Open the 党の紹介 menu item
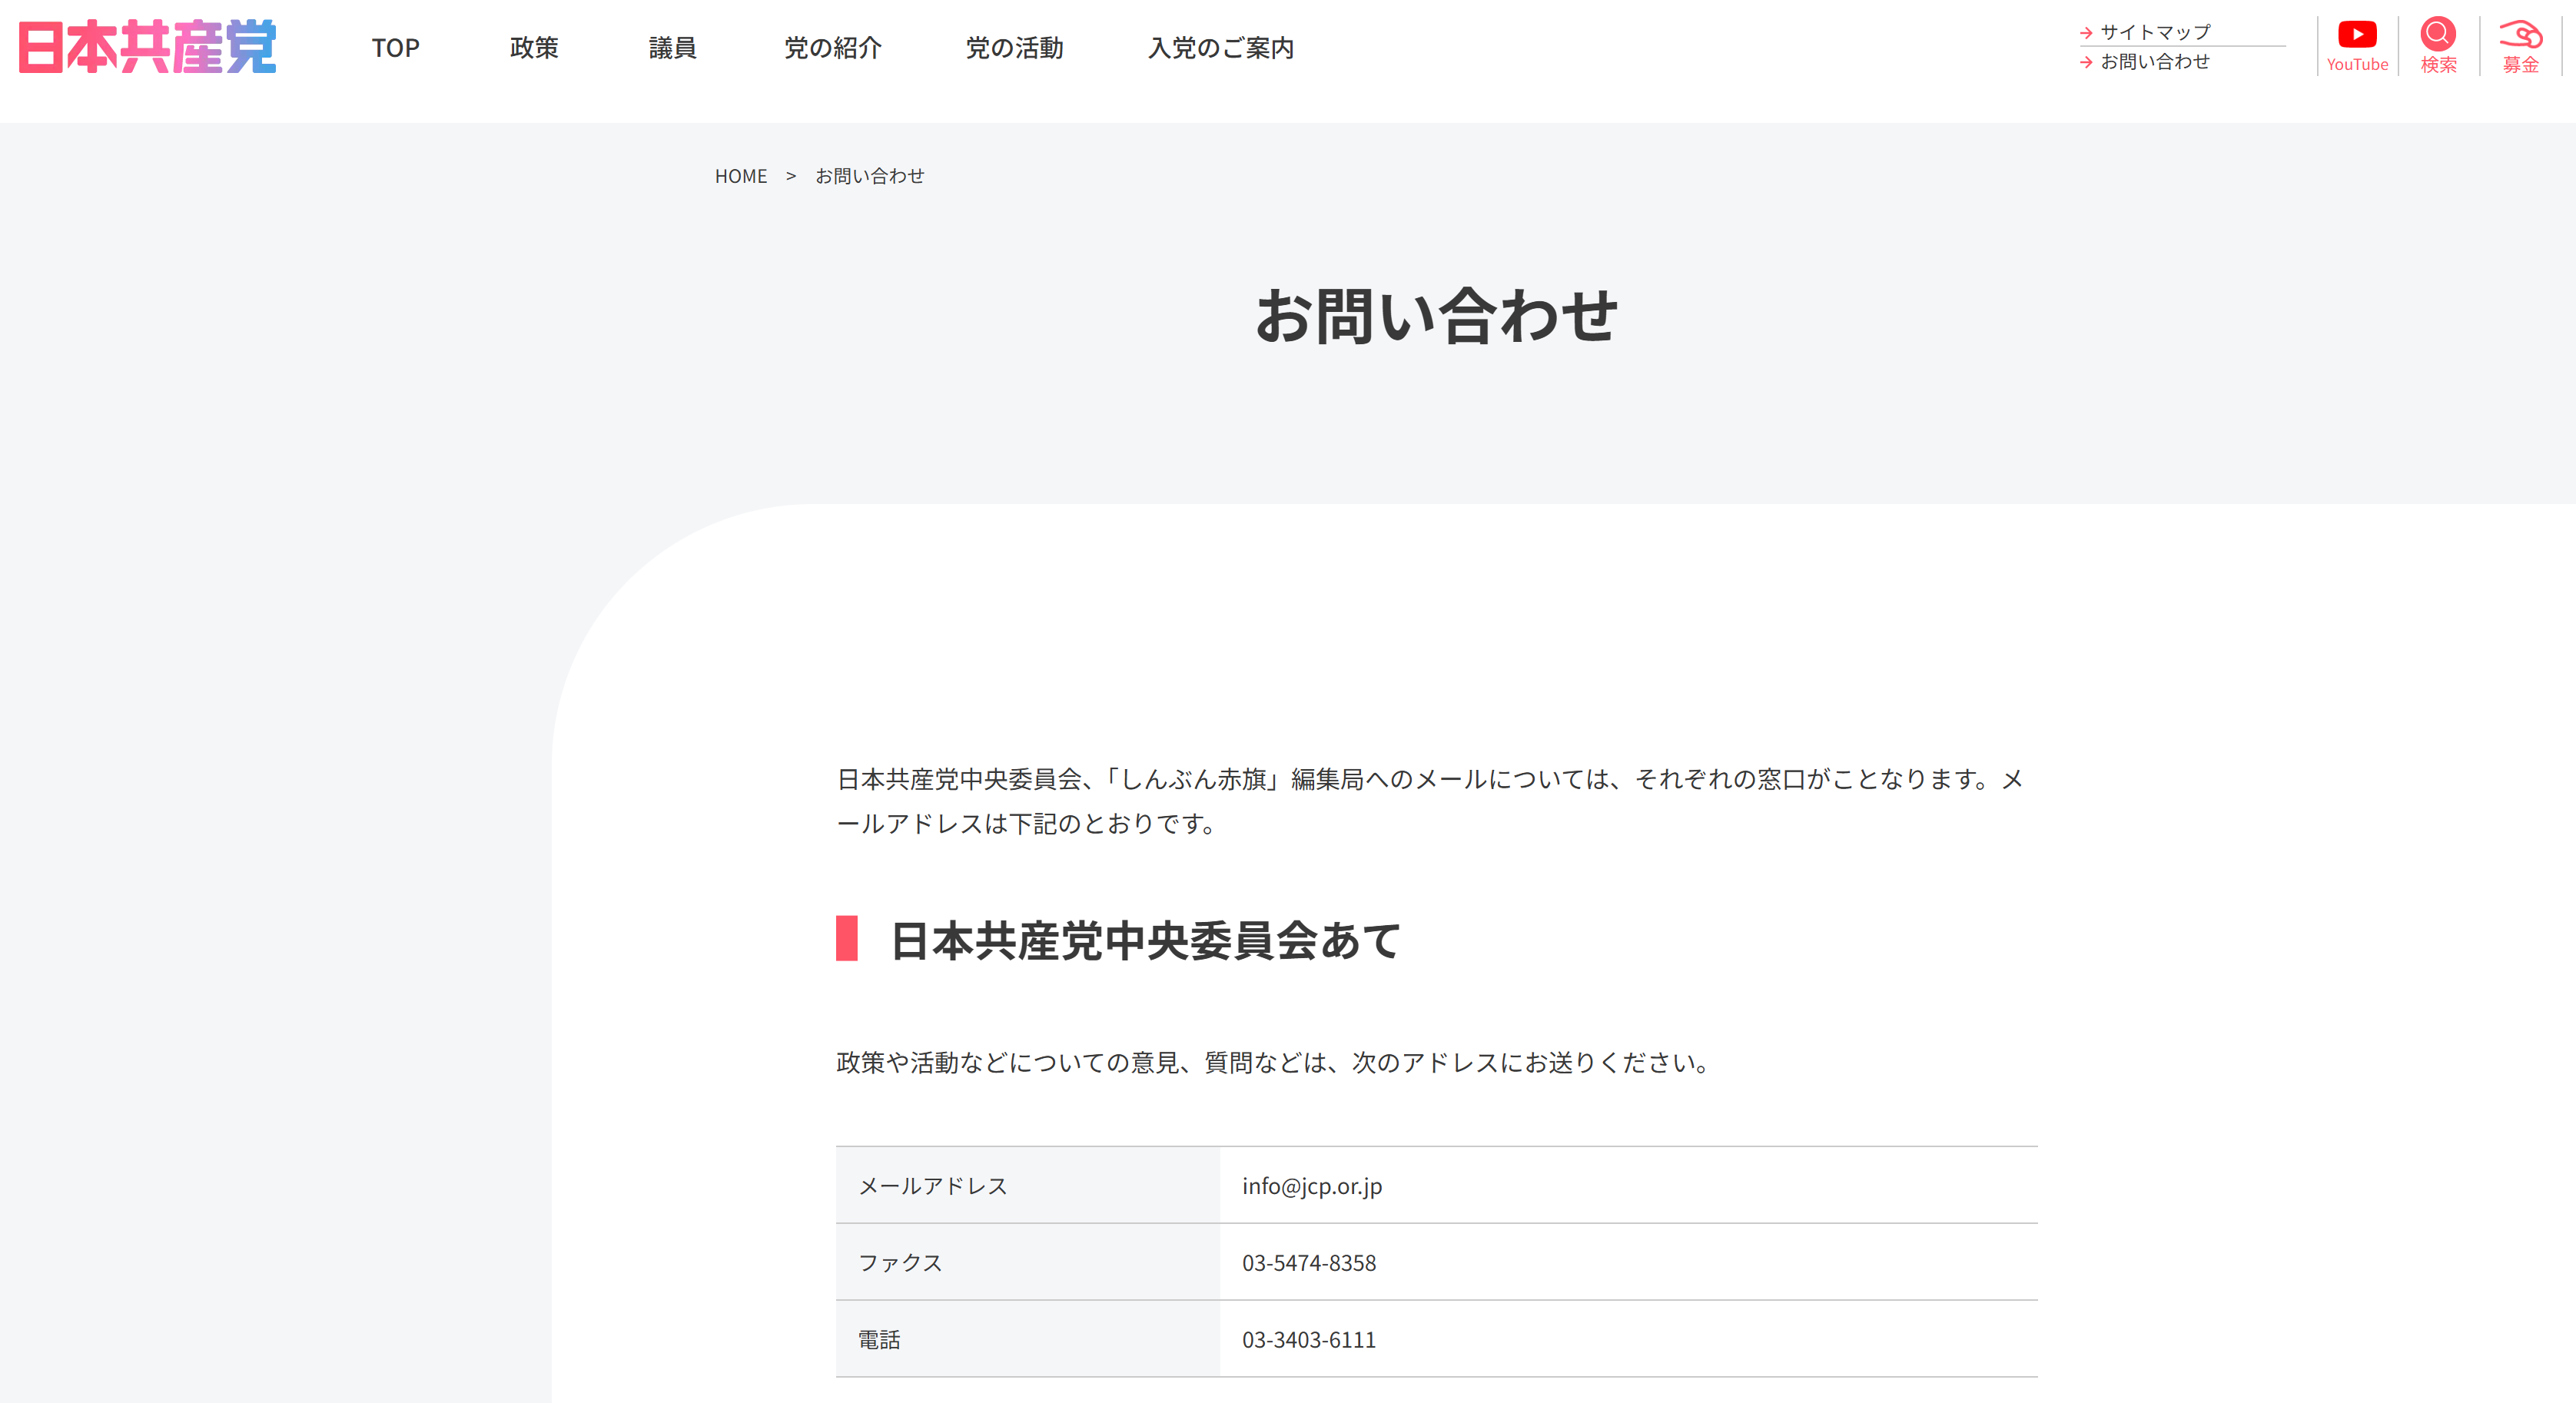This screenshot has width=2576, height=1403. tap(832, 48)
